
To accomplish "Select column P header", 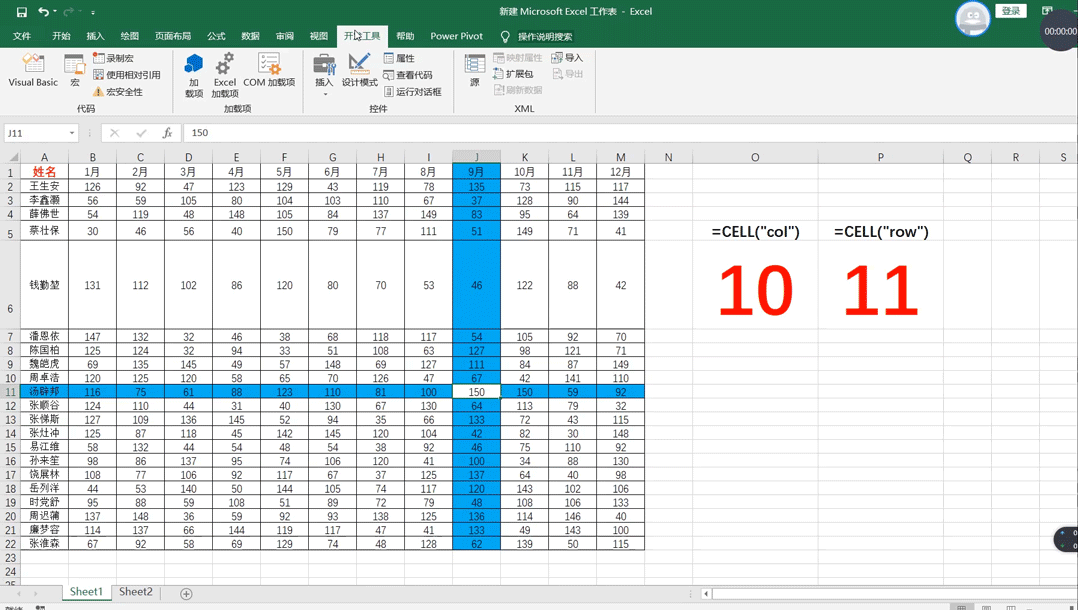I will tap(881, 157).
